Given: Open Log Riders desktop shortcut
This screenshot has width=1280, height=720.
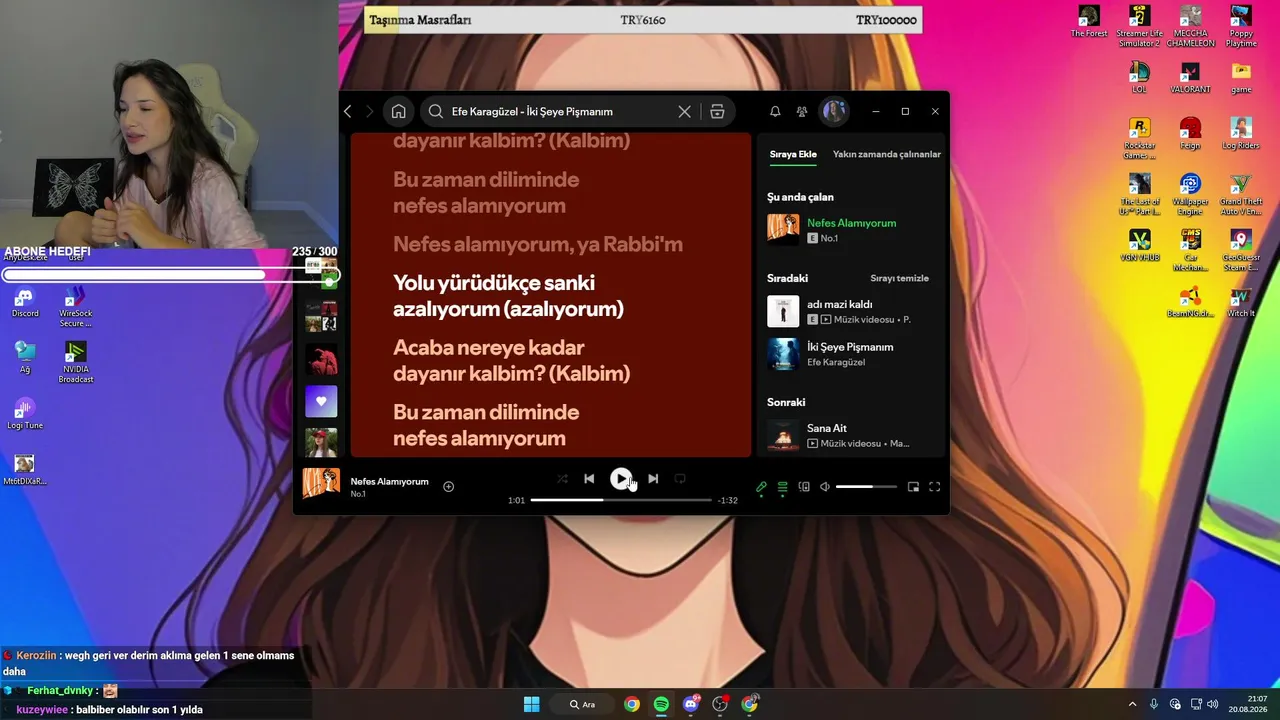Looking at the screenshot, I should (x=1241, y=133).
